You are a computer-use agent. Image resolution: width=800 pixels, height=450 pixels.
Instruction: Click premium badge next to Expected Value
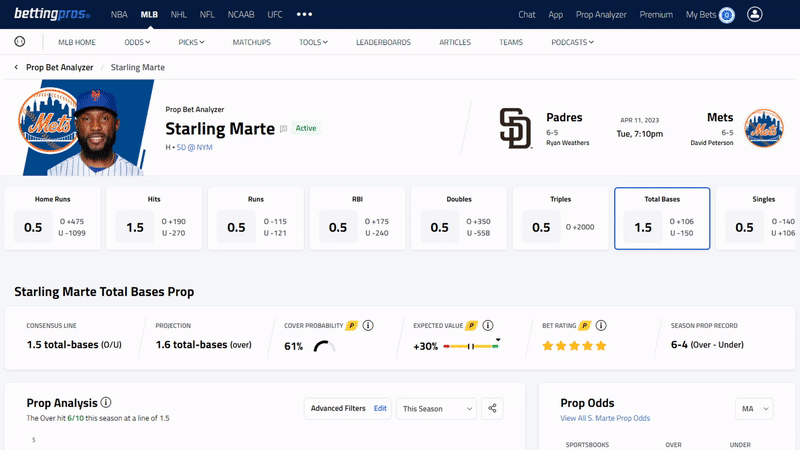point(471,326)
